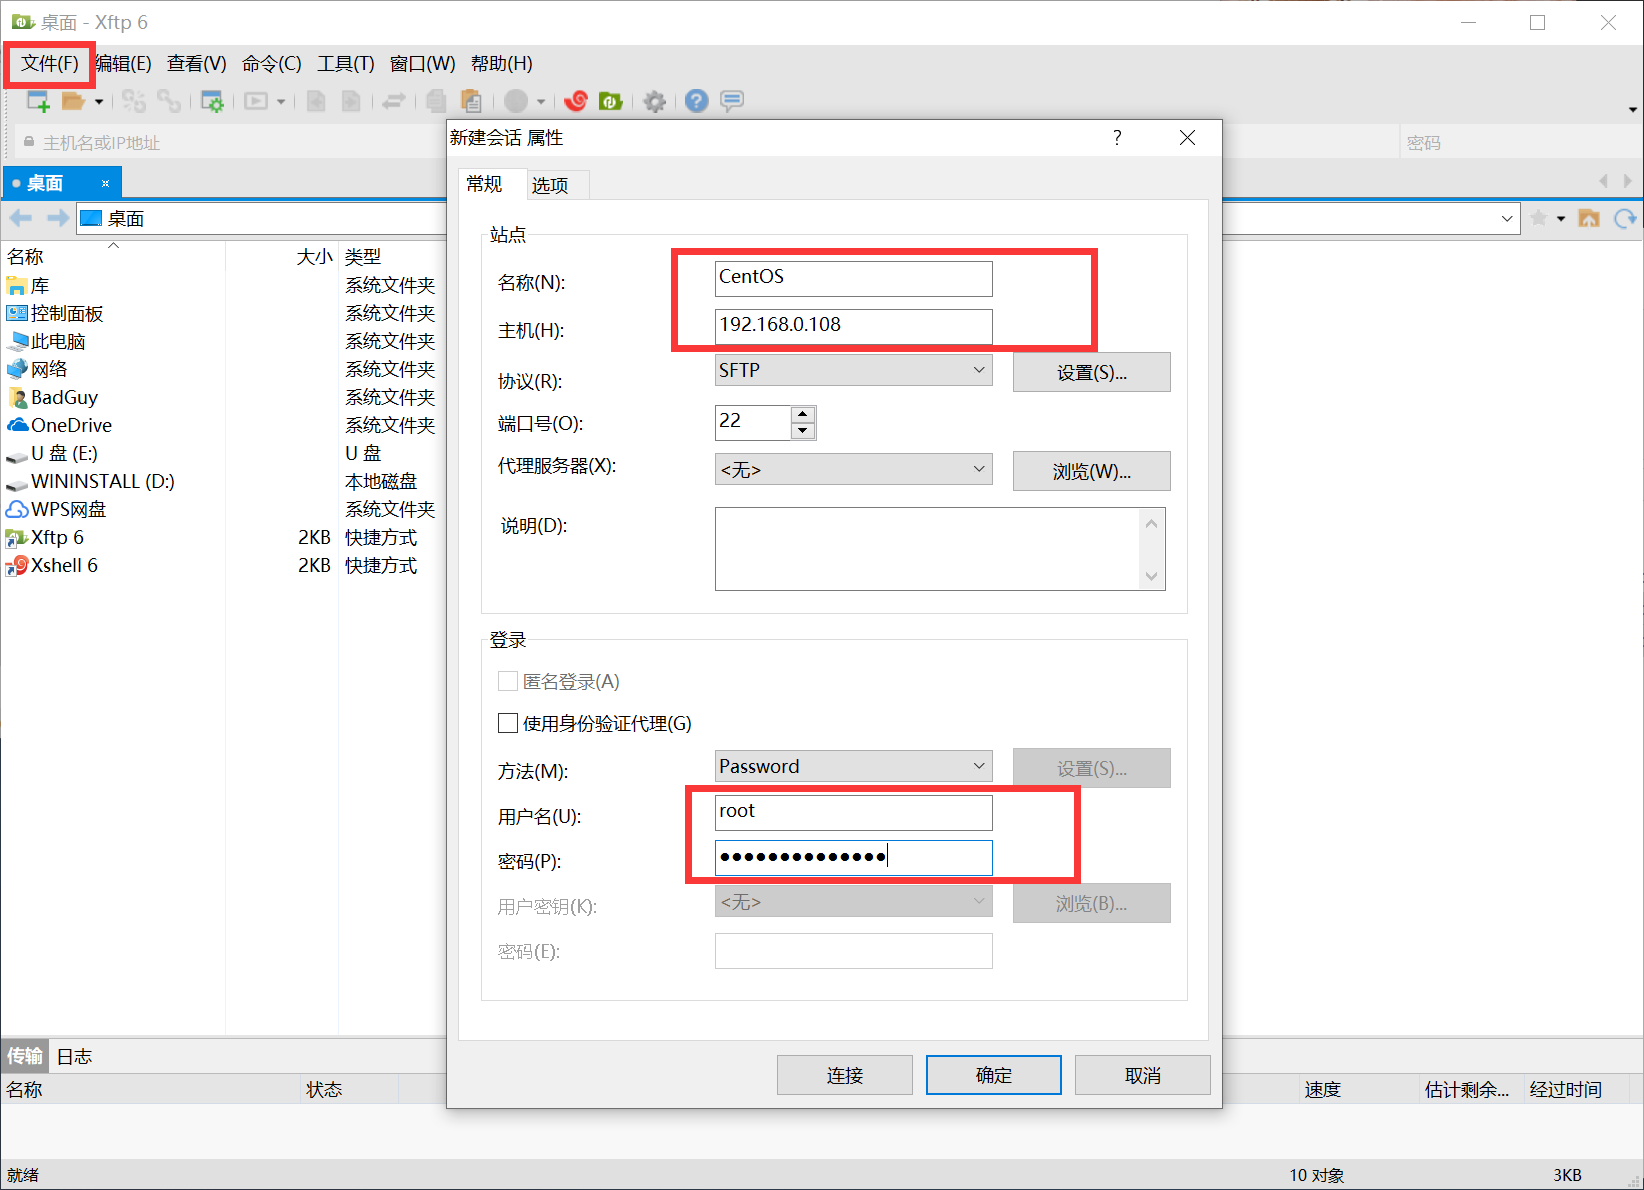
Task: Open session properties toolbar icon
Action: 212,101
